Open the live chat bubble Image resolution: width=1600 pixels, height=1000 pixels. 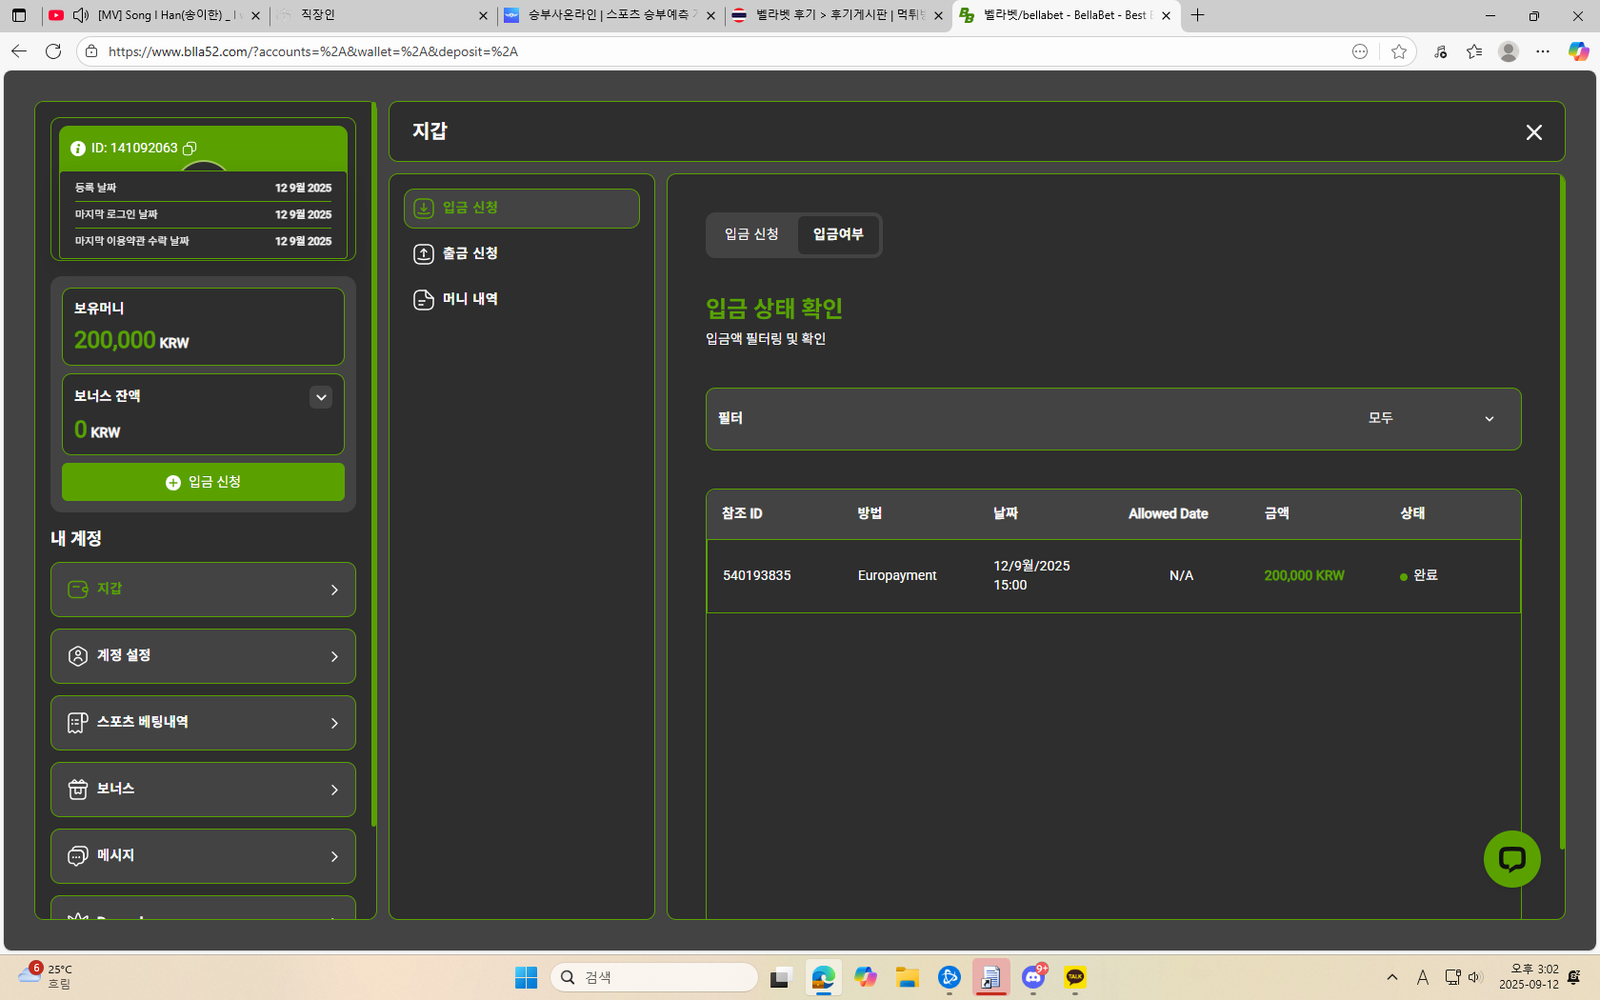pyautogui.click(x=1511, y=859)
